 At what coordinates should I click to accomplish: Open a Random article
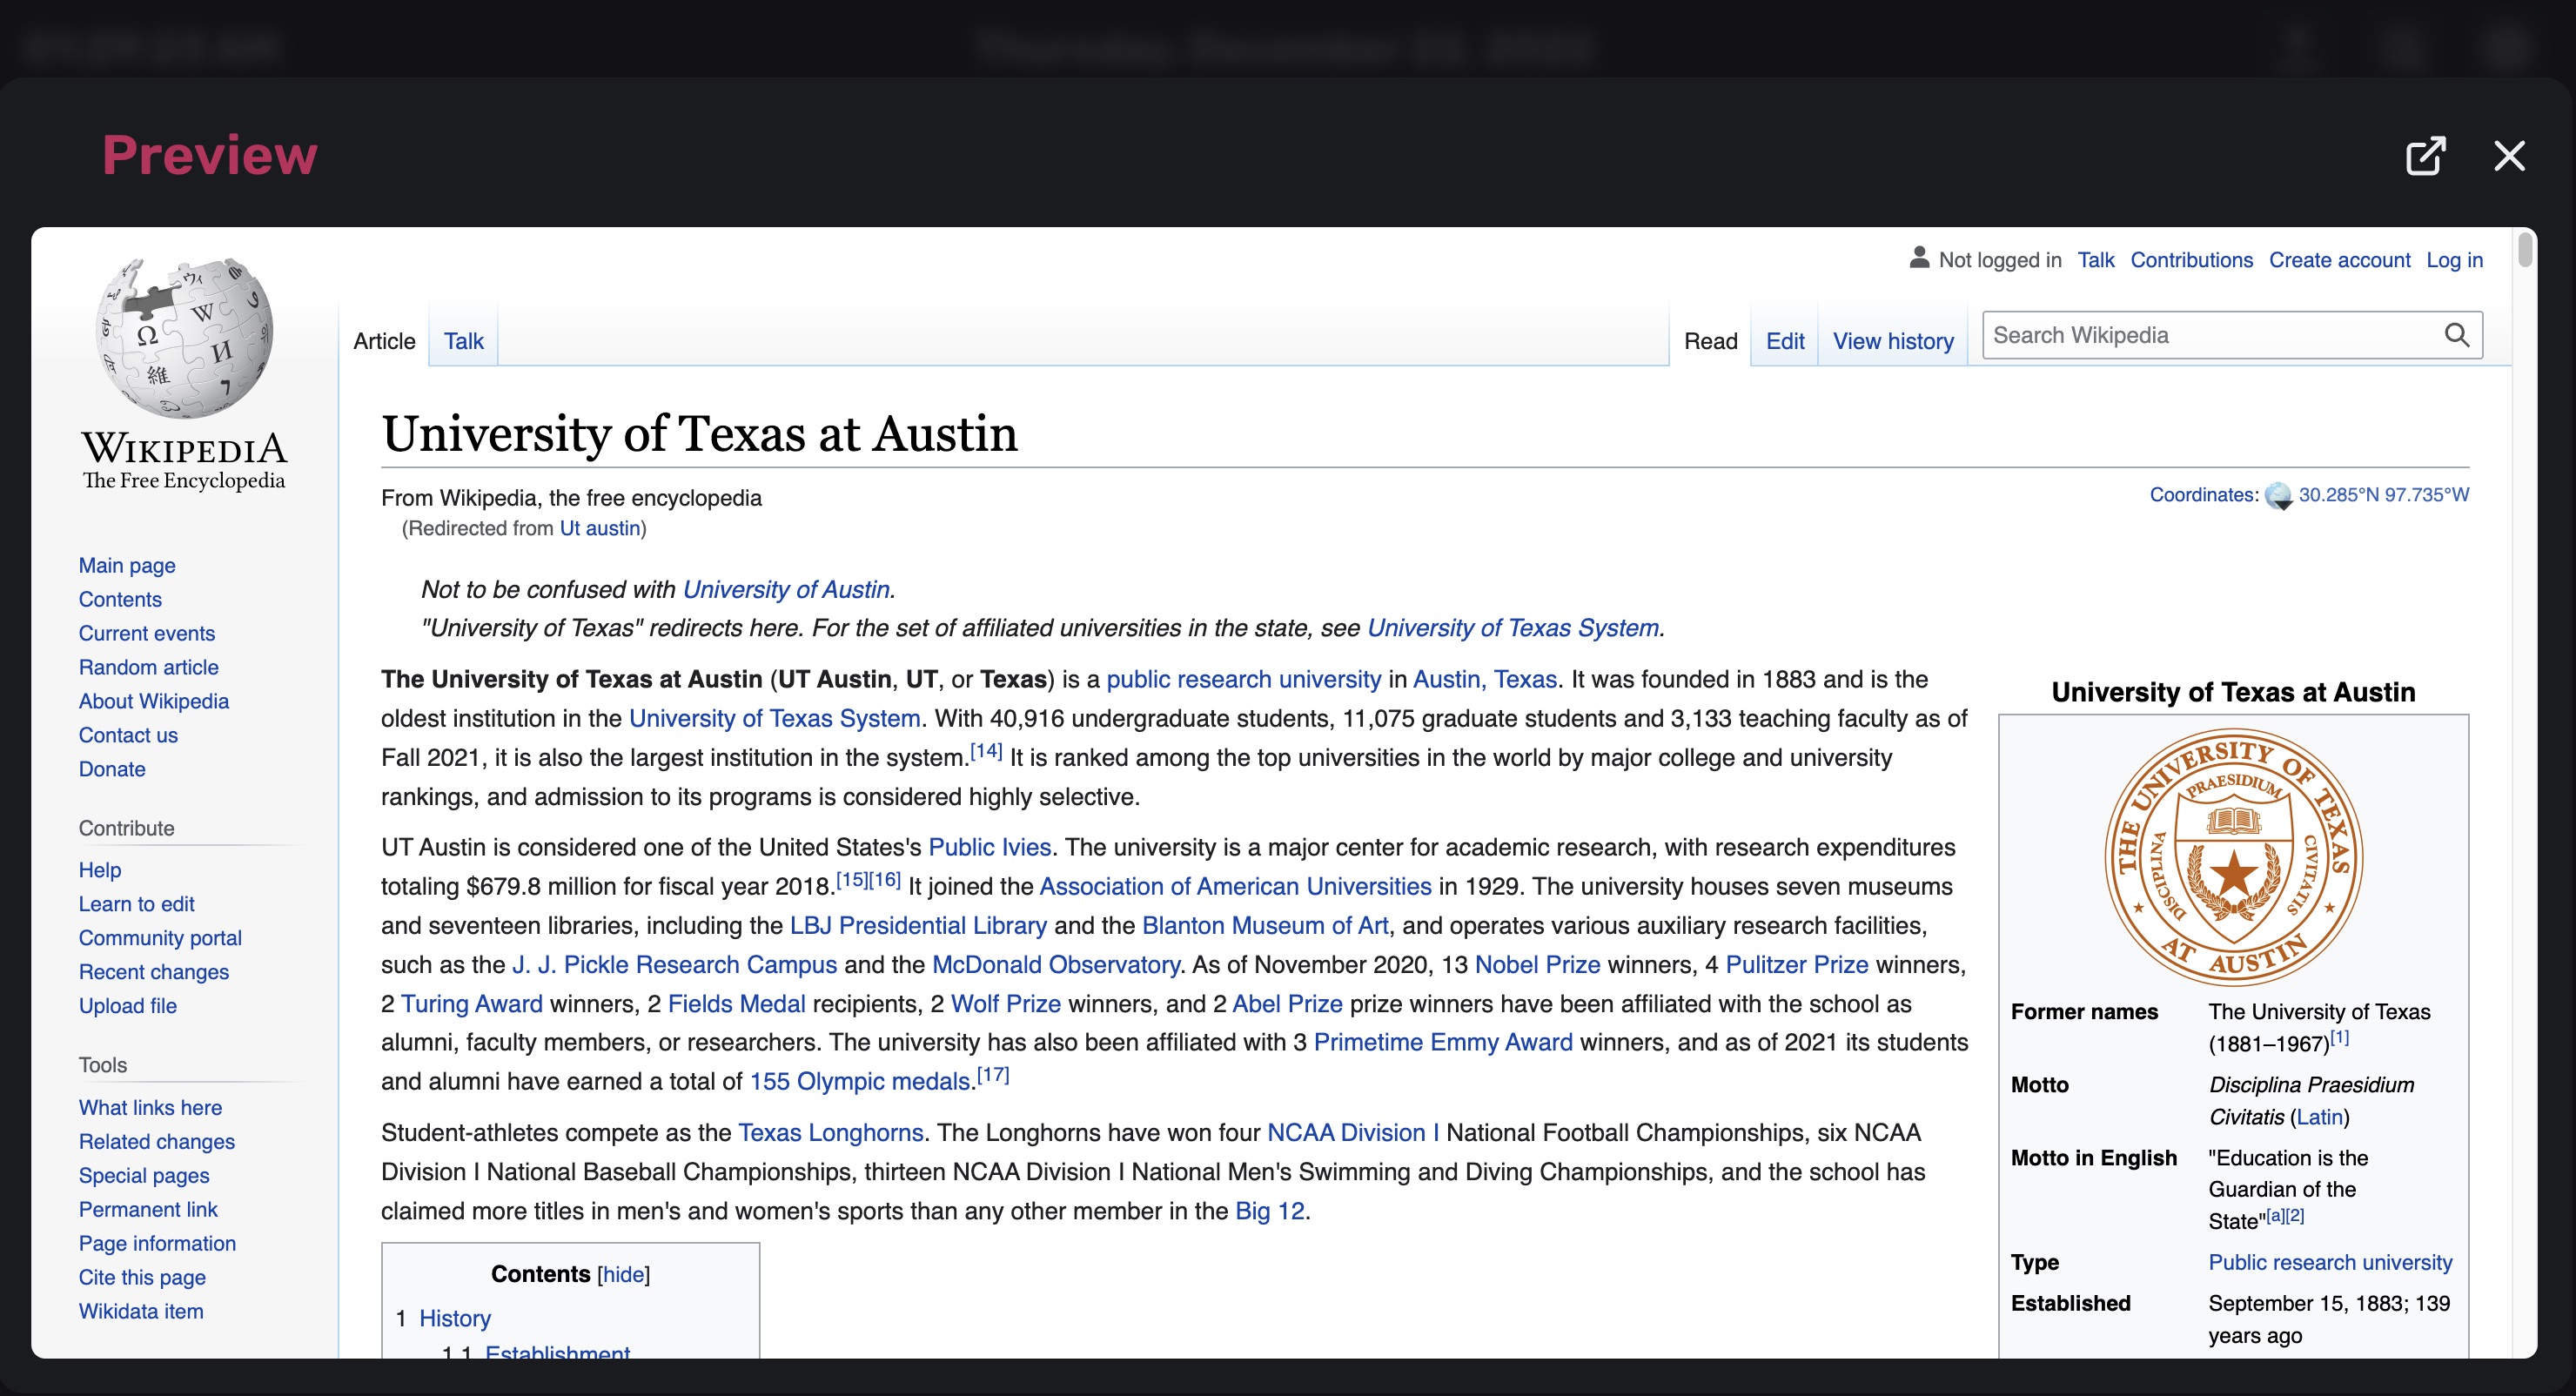pos(148,667)
